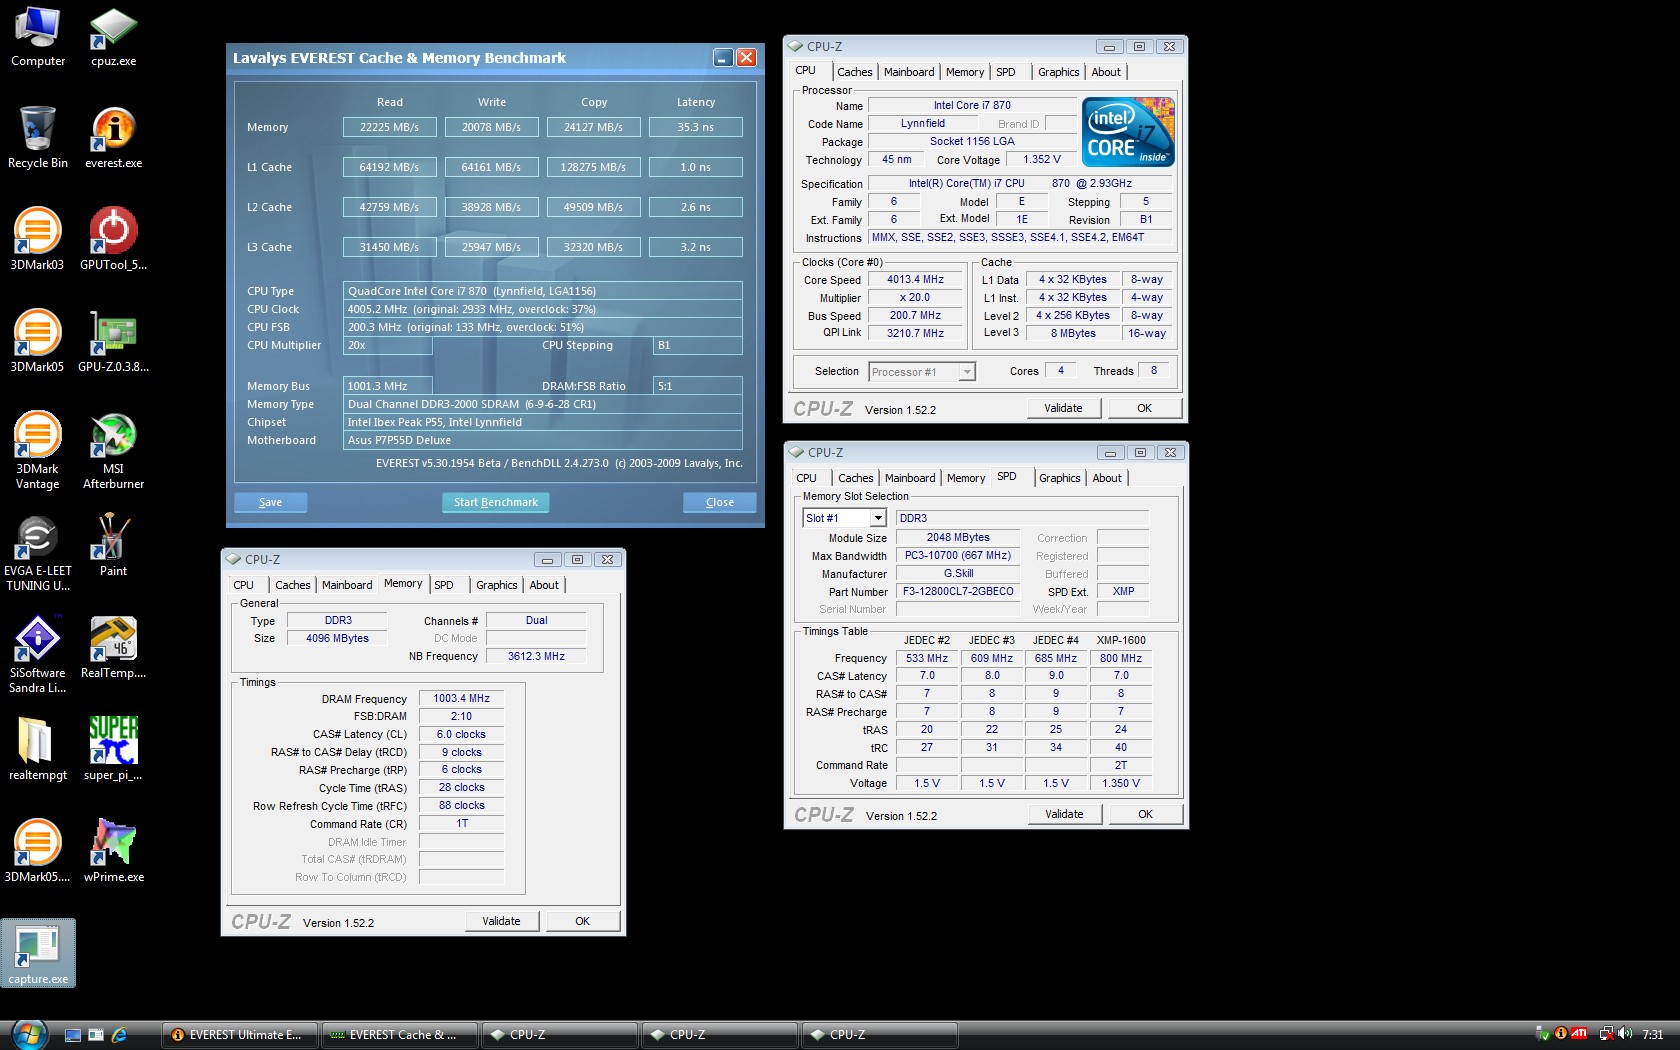Click the Internet Explorer quick launch icon
This screenshot has height=1050, width=1680.
[119, 1035]
